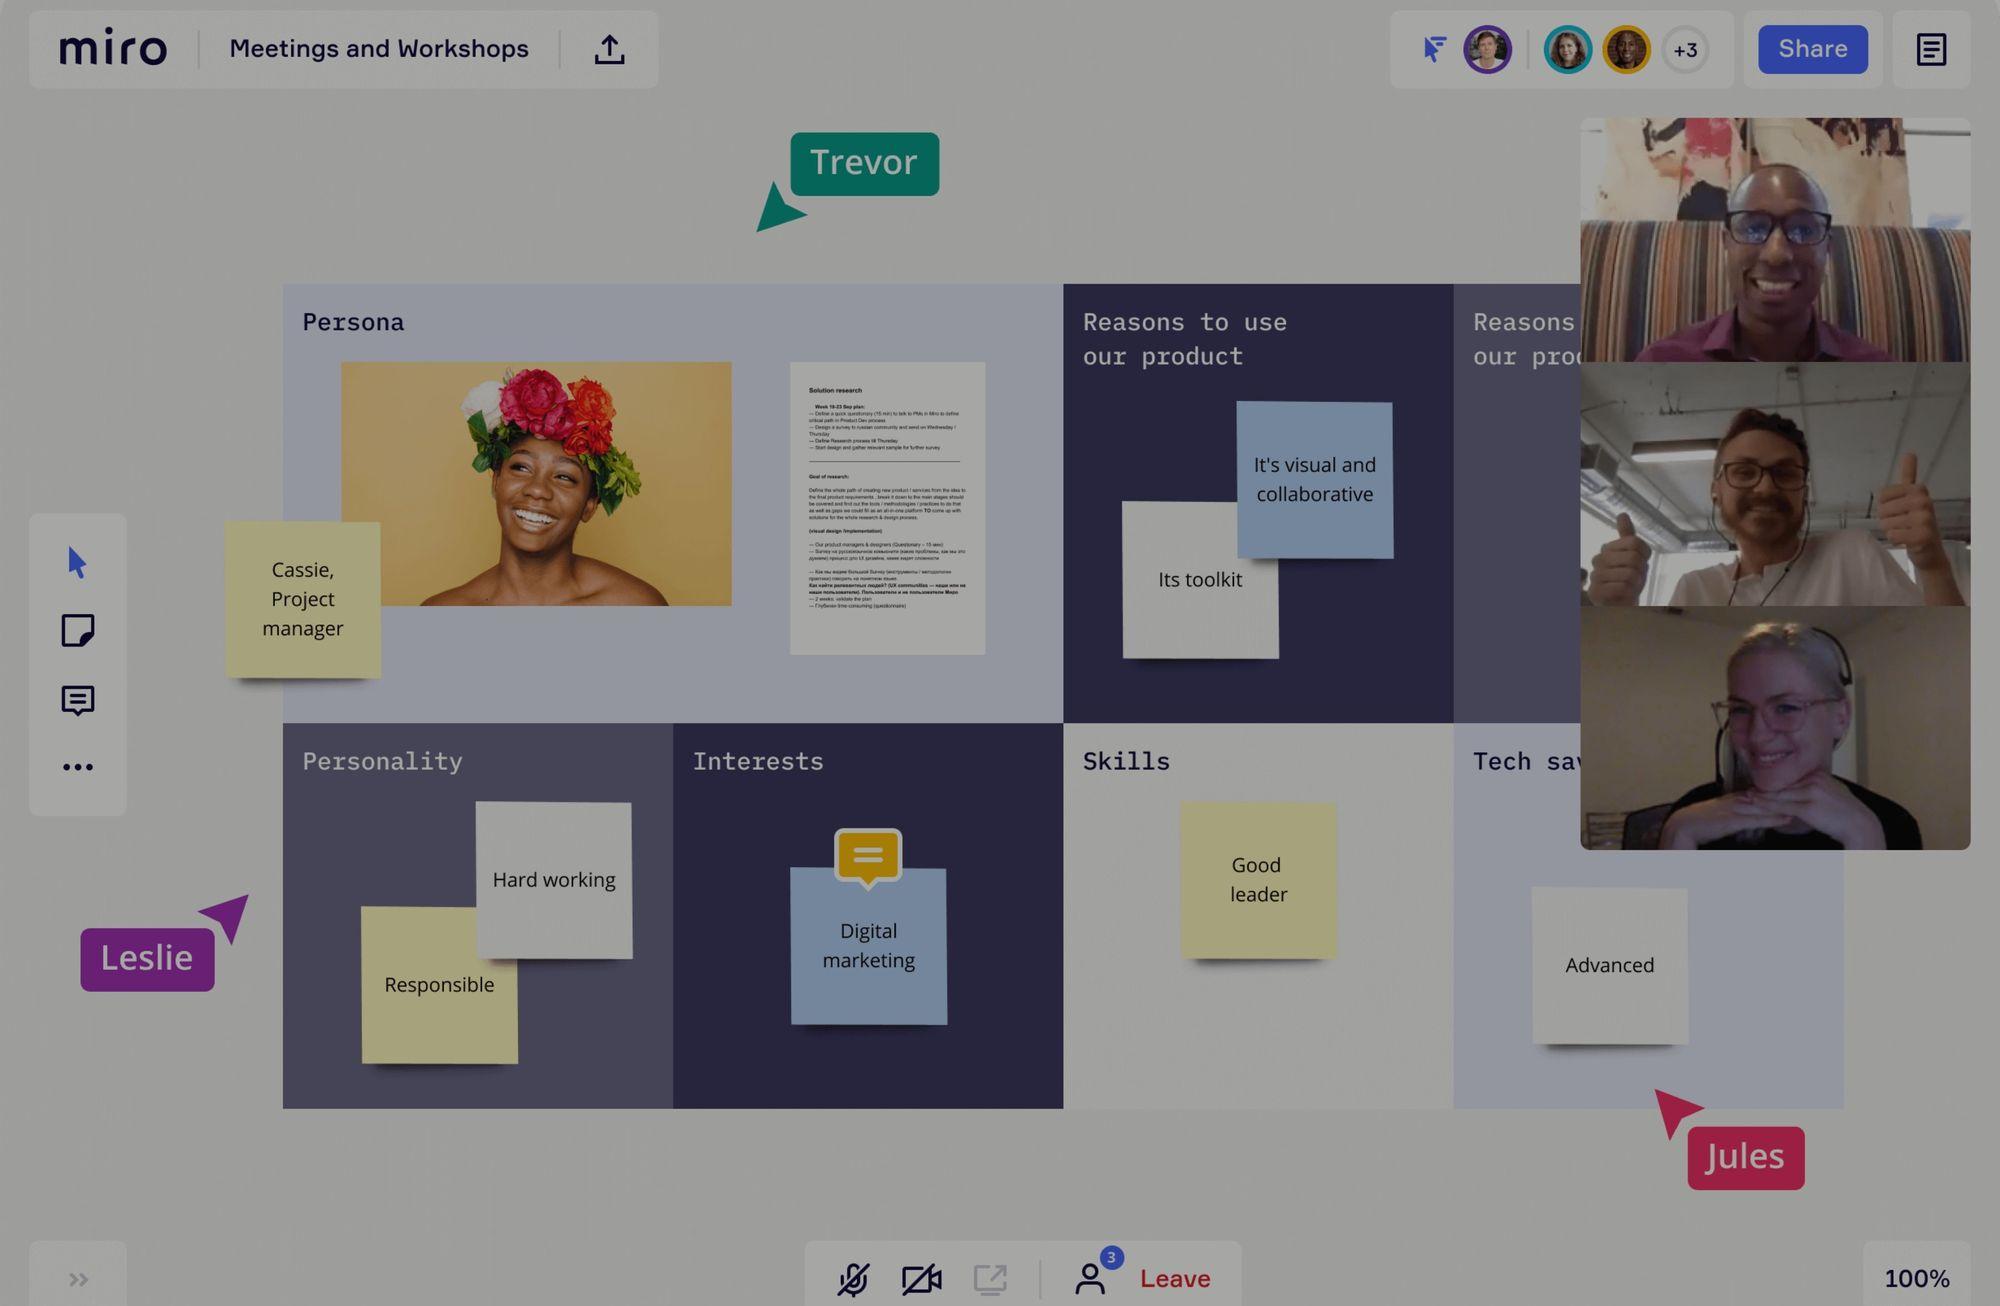Toggle the muted microphone
The height and width of the screenshot is (1306, 2000).
[x=853, y=1279]
